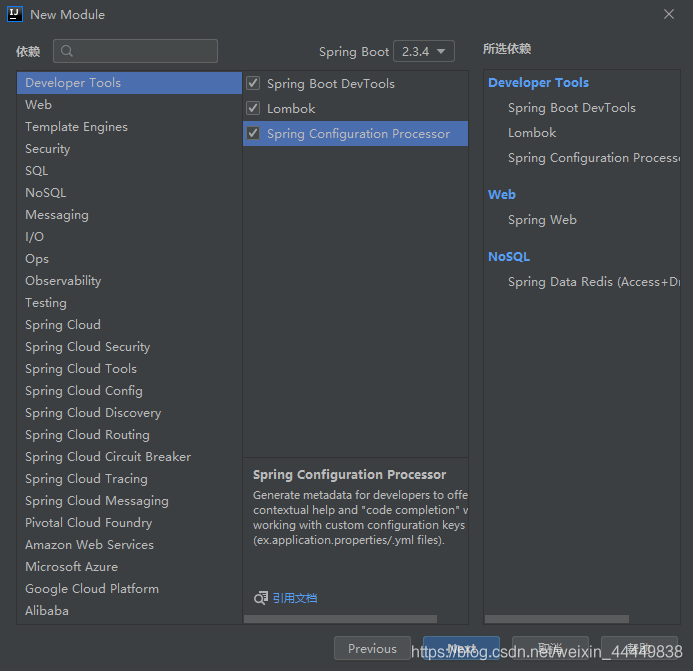Click the 取消 cancel button

550,648
